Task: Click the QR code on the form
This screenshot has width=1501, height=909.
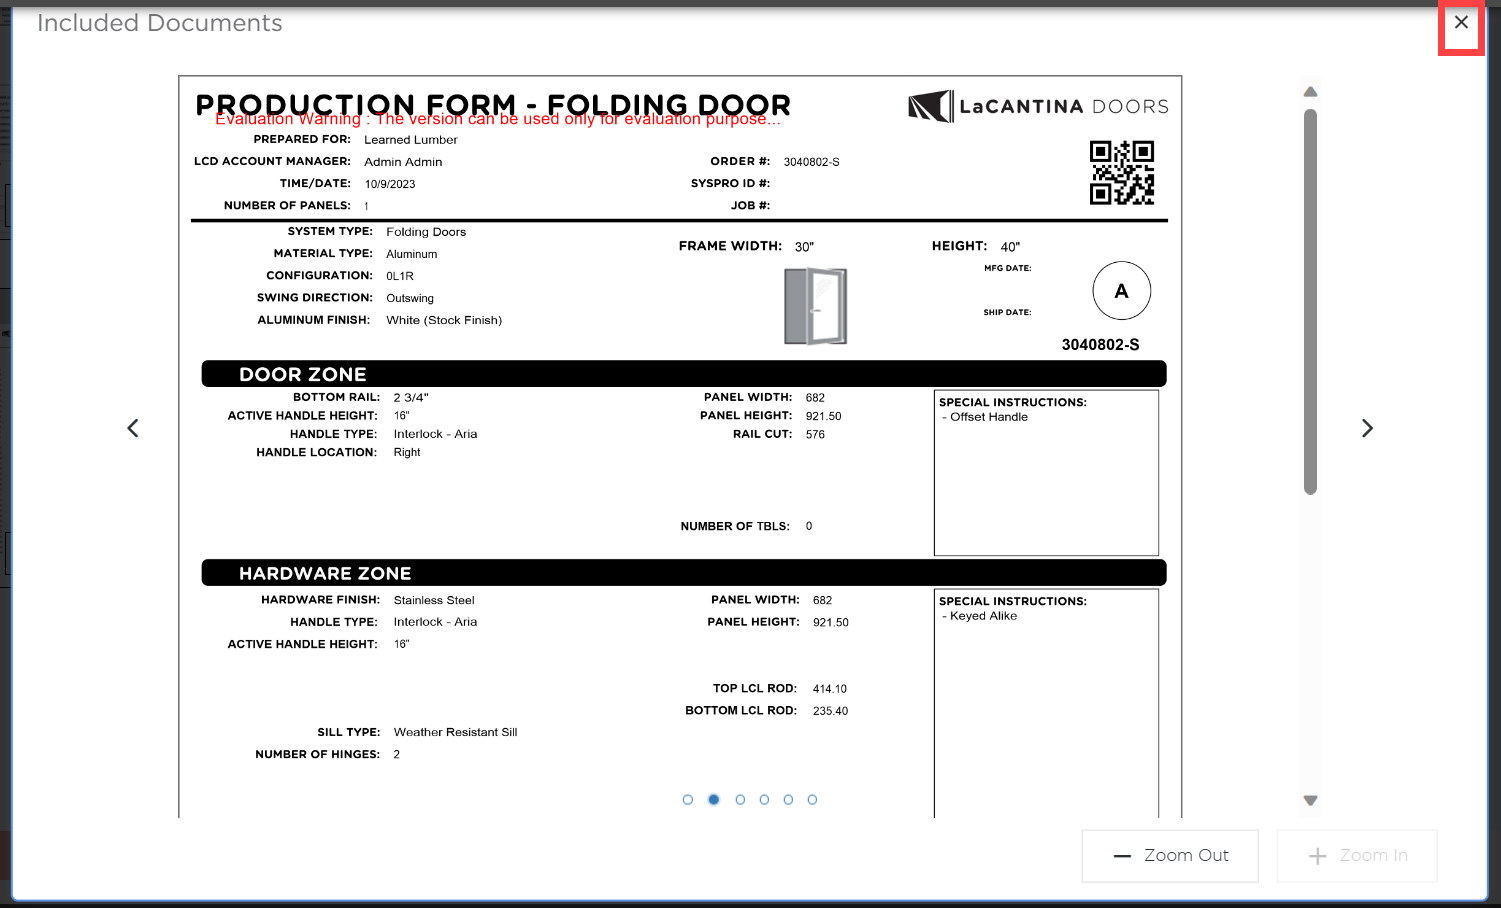Action: click(1122, 173)
